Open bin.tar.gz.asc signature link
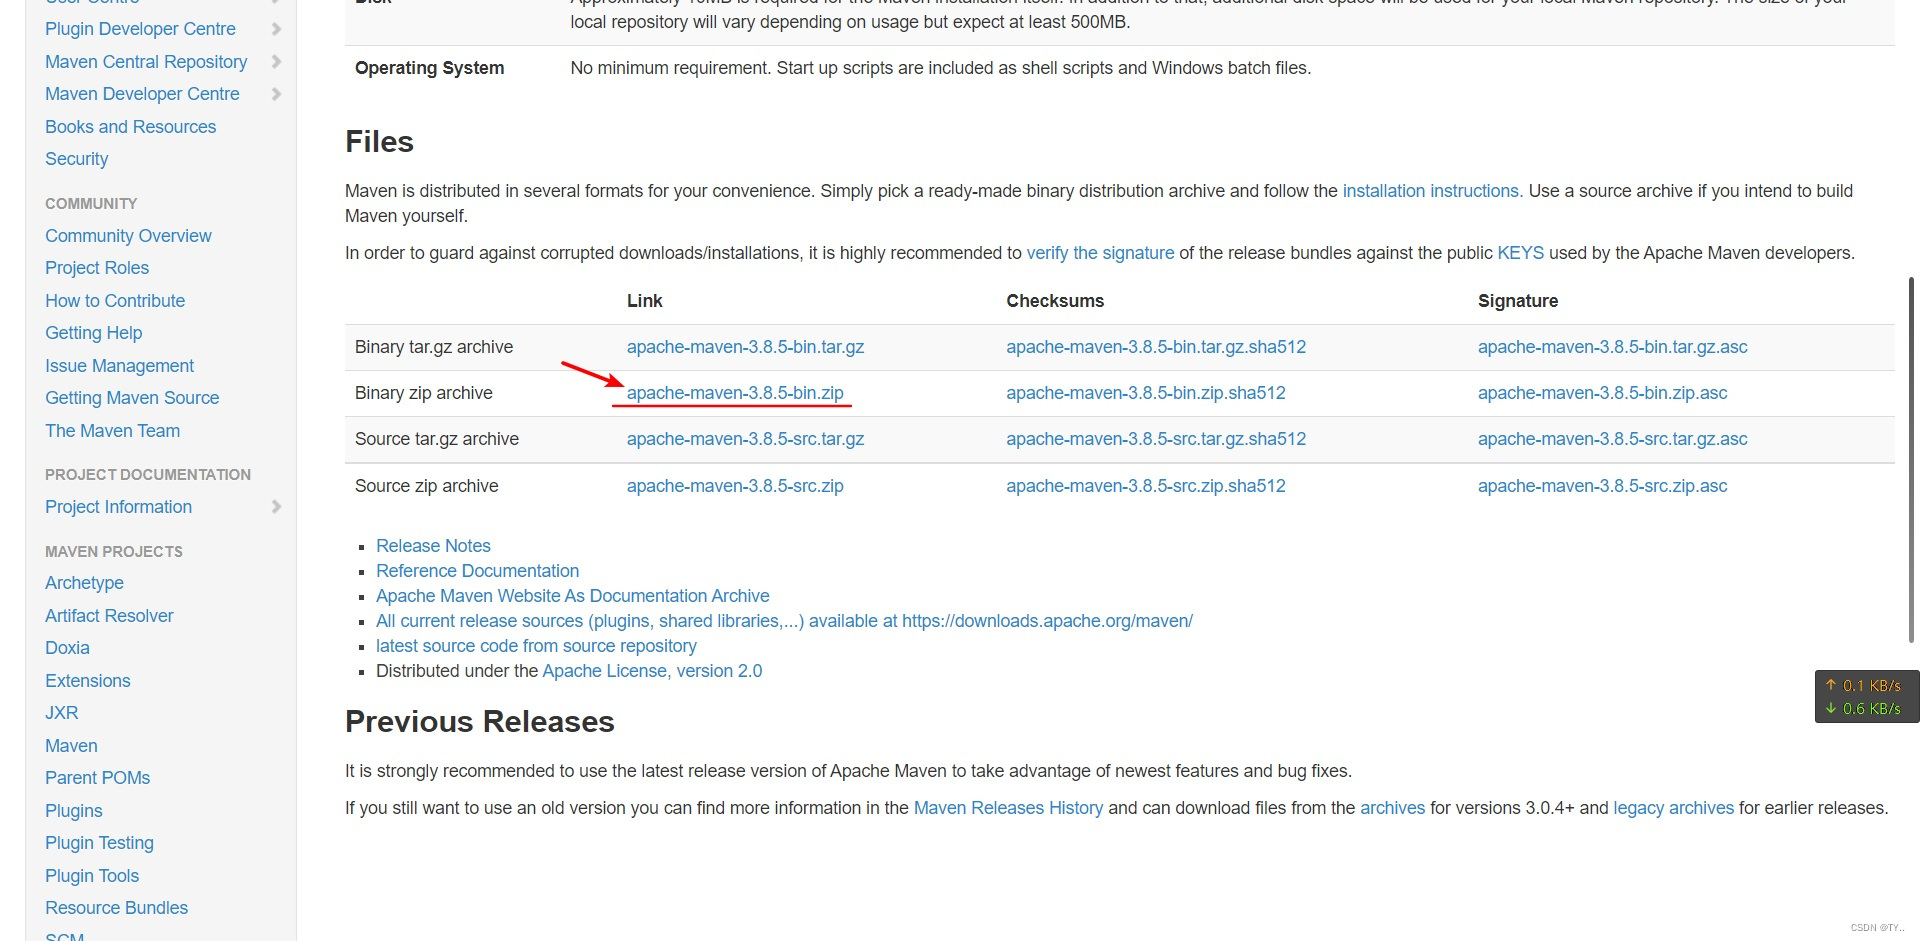The image size is (1920, 941). [x=1613, y=347]
